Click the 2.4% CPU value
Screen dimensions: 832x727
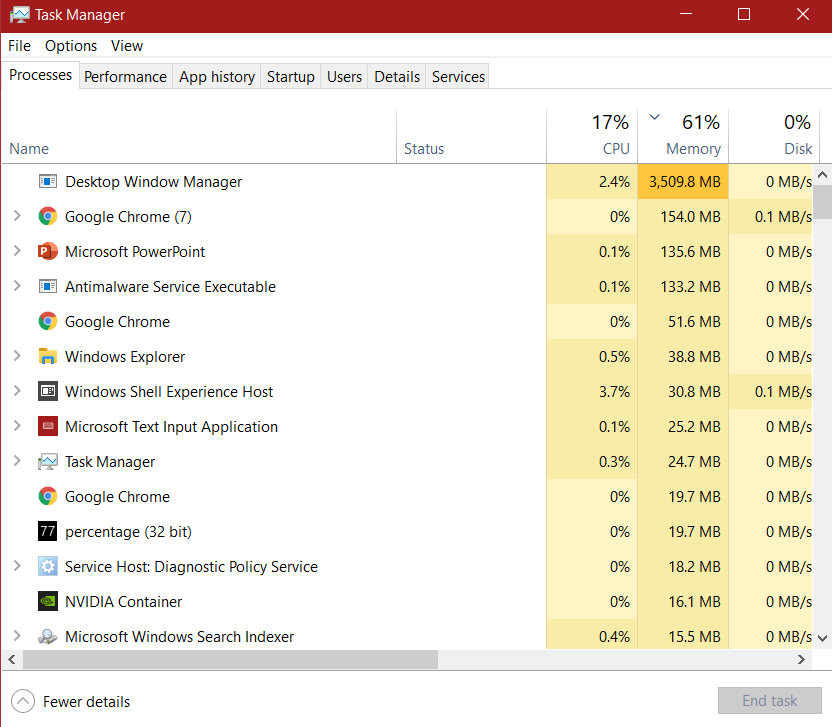614,181
